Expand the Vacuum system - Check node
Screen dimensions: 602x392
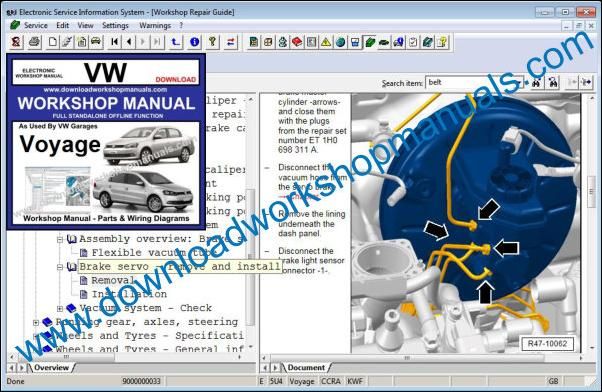[60, 308]
